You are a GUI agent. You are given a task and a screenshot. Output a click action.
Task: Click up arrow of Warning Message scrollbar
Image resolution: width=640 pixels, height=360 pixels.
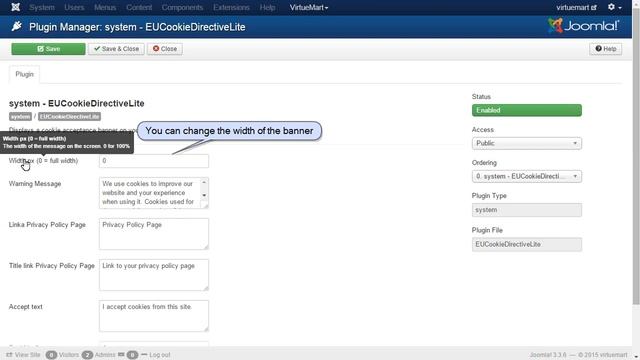(x=204, y=182)
